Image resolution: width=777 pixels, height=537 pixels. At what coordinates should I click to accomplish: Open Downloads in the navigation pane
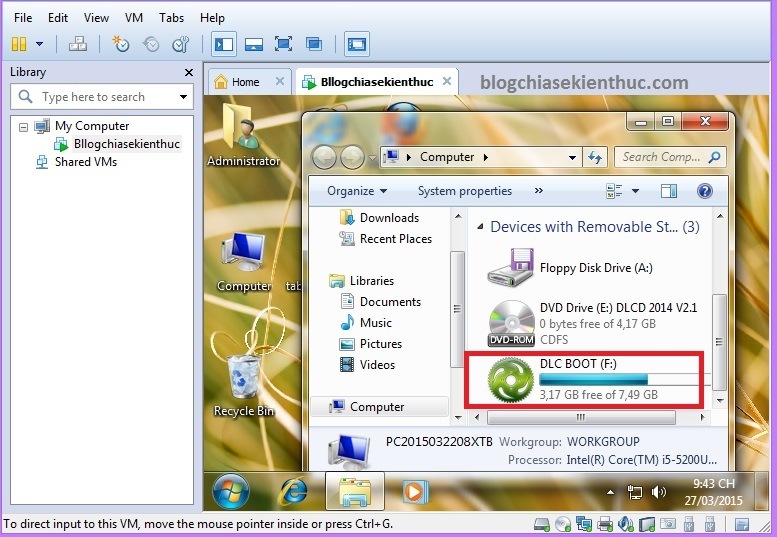(380, 218)
